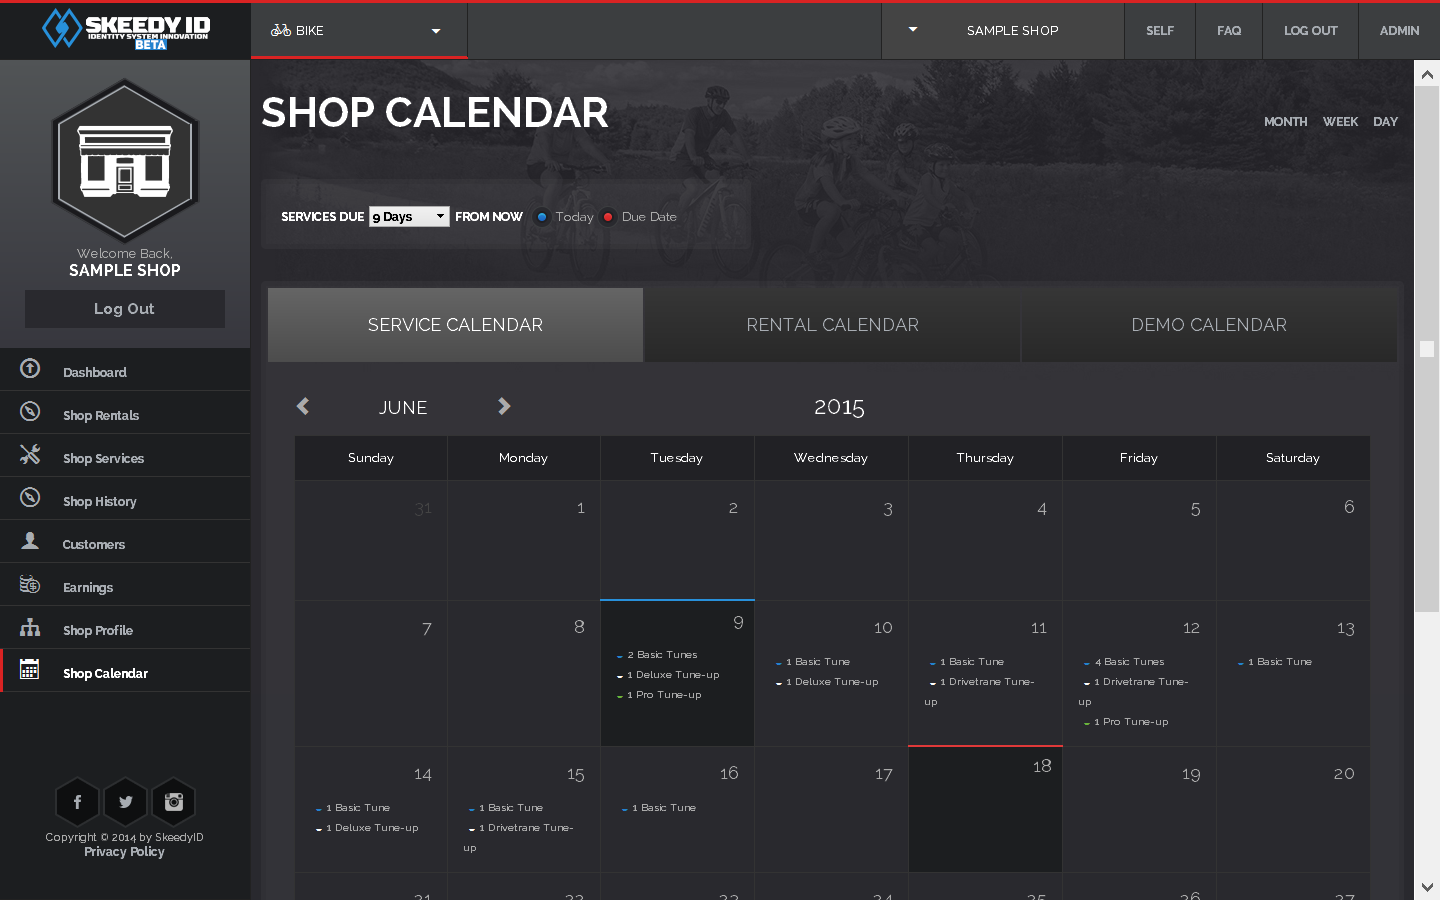
Task: Click the Shop Profile hierarchy icon
Action: click(30, 628)
